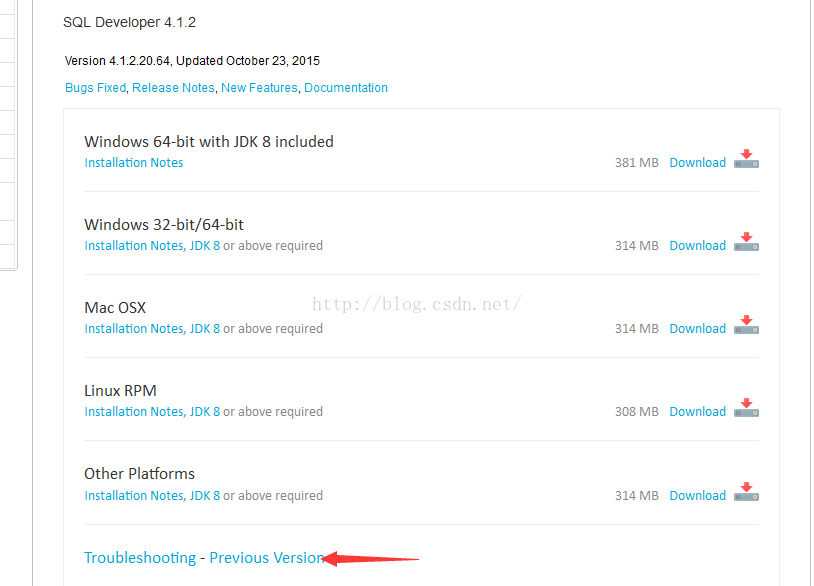The width and height of the screenshot is (814, 586).
Task: Open JDK 8 link under Linux RPM
Action: [x=204, y=412]
